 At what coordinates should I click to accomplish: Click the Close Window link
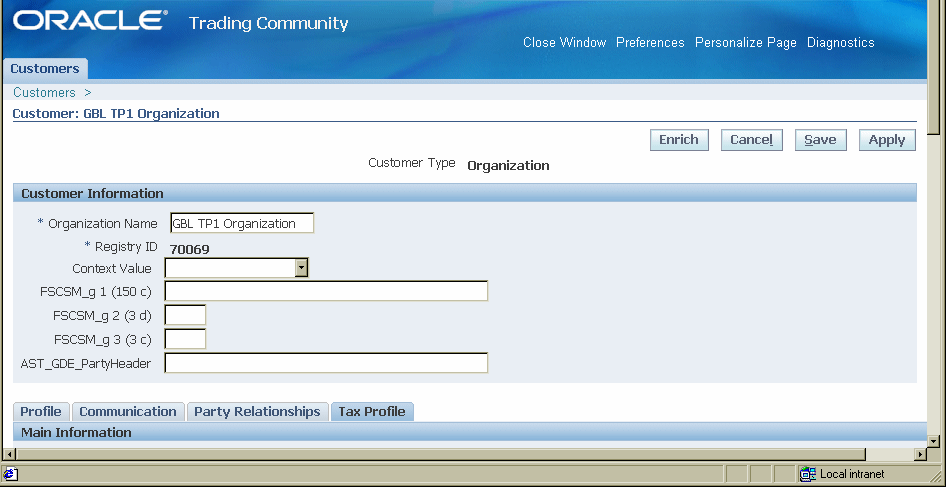(565, 43)
